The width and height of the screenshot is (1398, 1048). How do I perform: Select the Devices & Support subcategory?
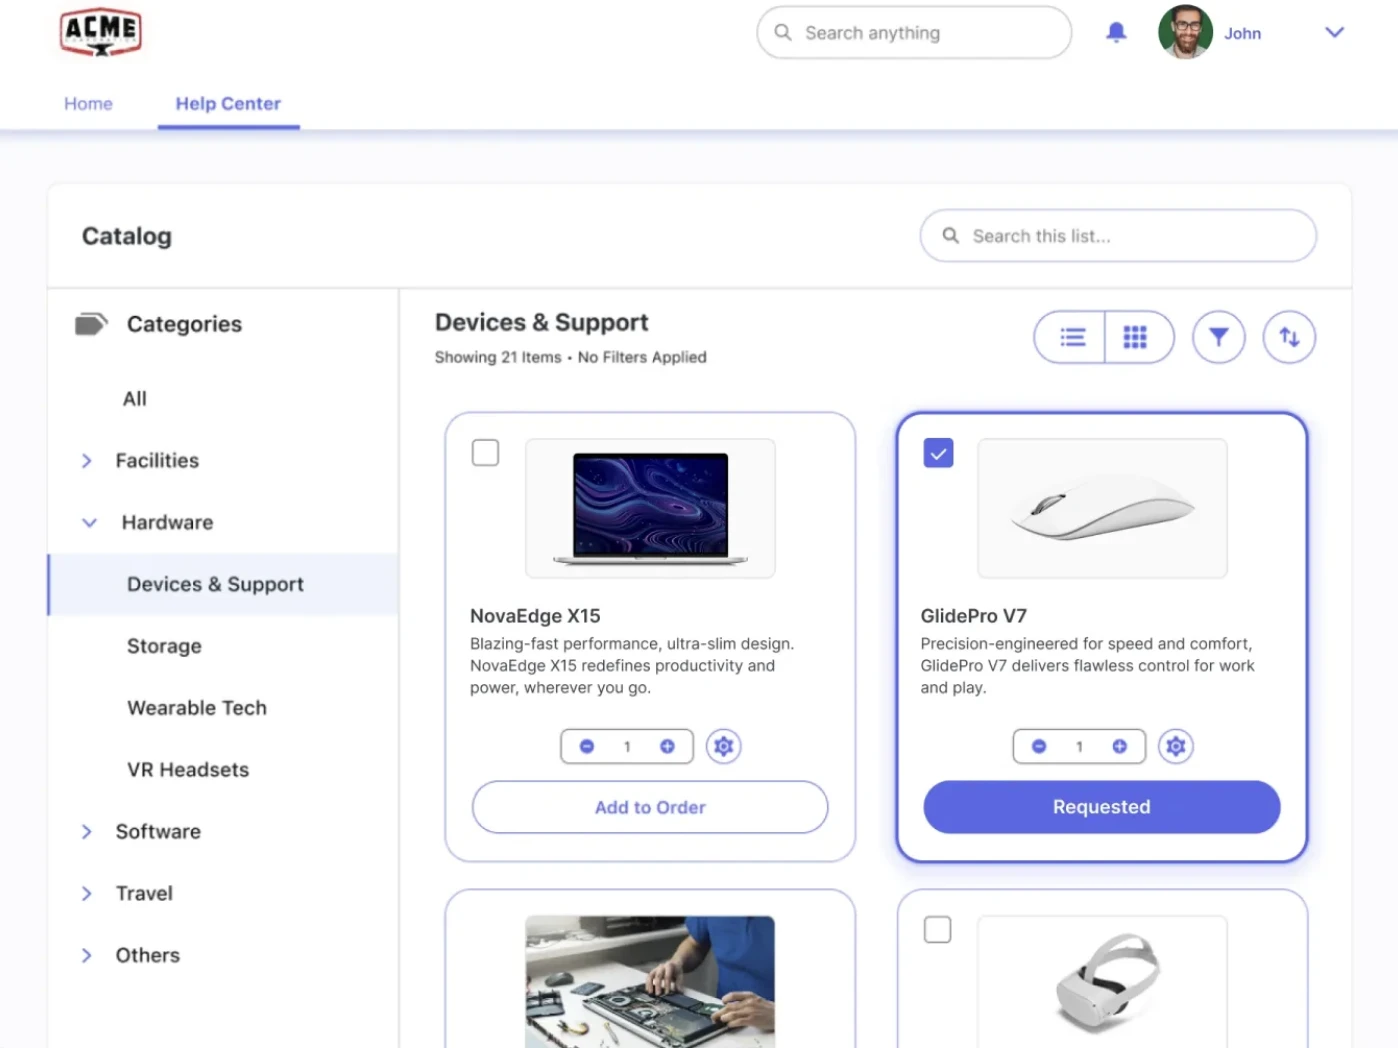[x=223, y=584]
